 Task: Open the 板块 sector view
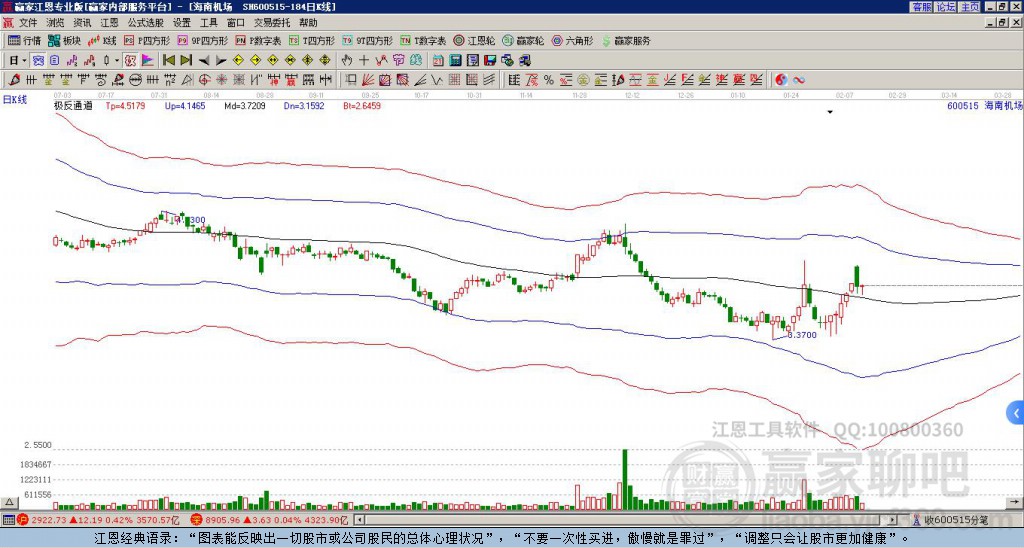(x=64, y=40)
